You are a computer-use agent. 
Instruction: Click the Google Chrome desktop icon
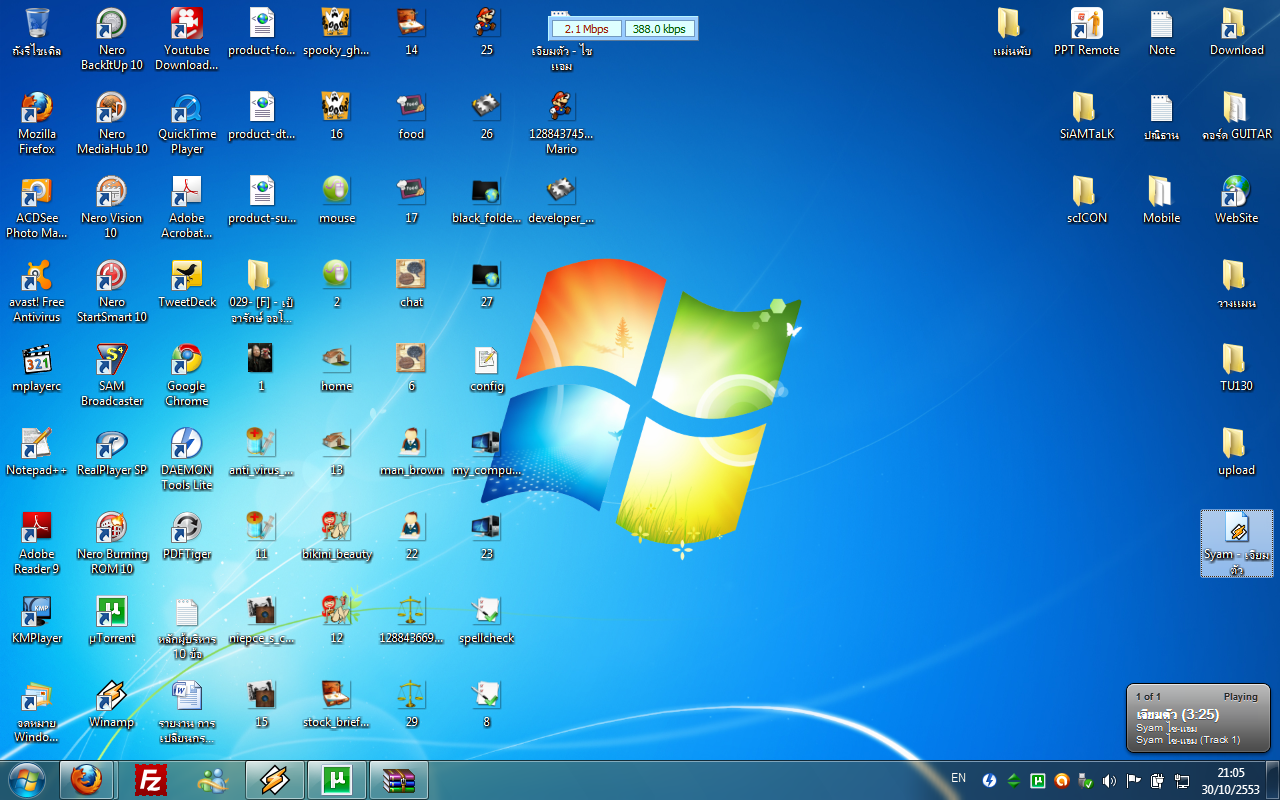pos(187,374)
